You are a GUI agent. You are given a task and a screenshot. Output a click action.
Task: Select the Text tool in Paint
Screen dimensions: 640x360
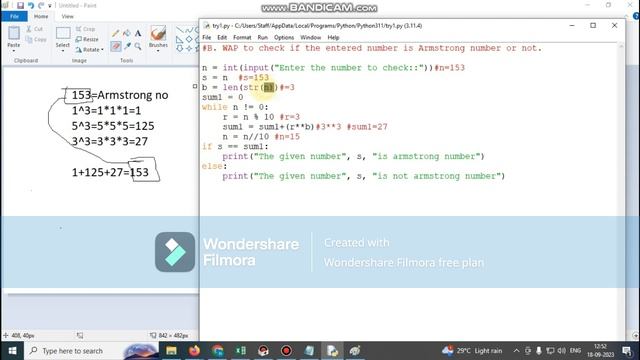pos(138,33)
